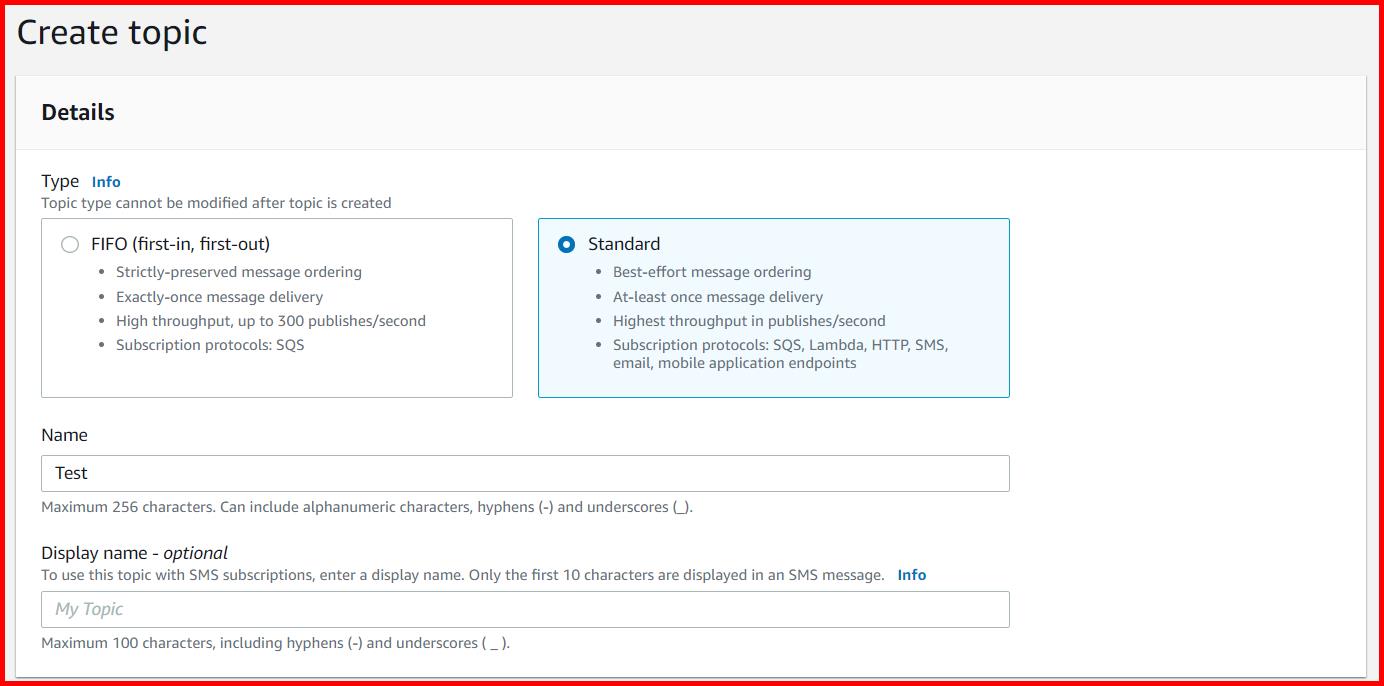The width and height of the screenshot is (1384, 686).
Task: Click the Create topic page title
Action: point(112,32)
